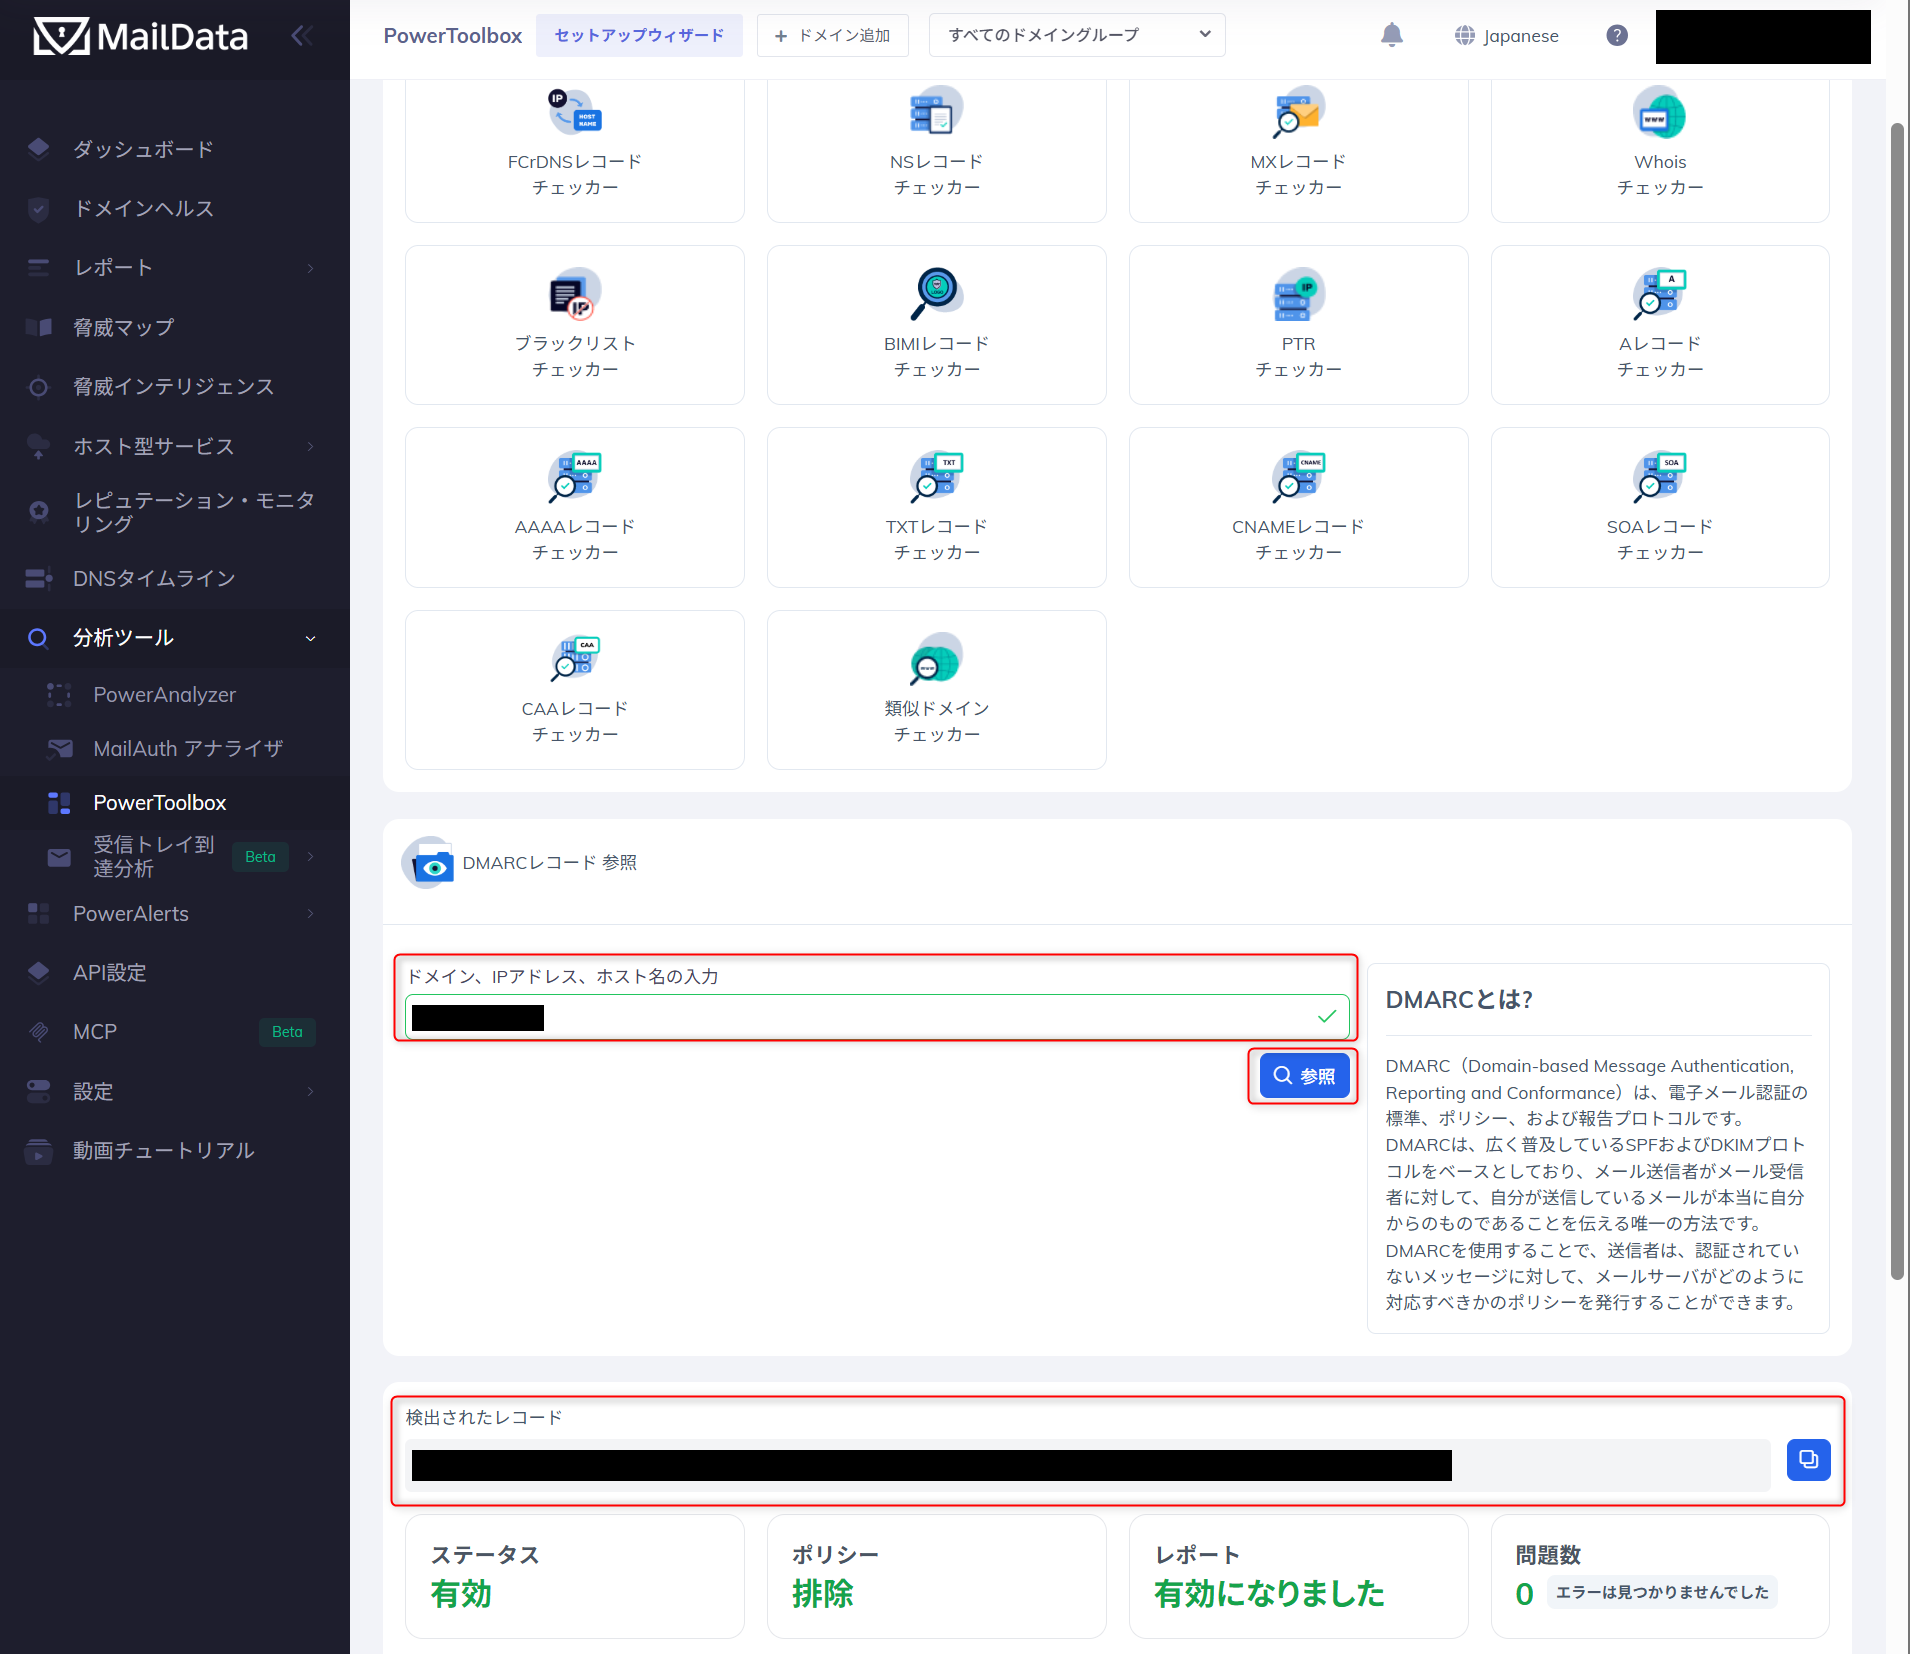
Task: Open the help question mark icon
Action: click(x=1617, y=35)
